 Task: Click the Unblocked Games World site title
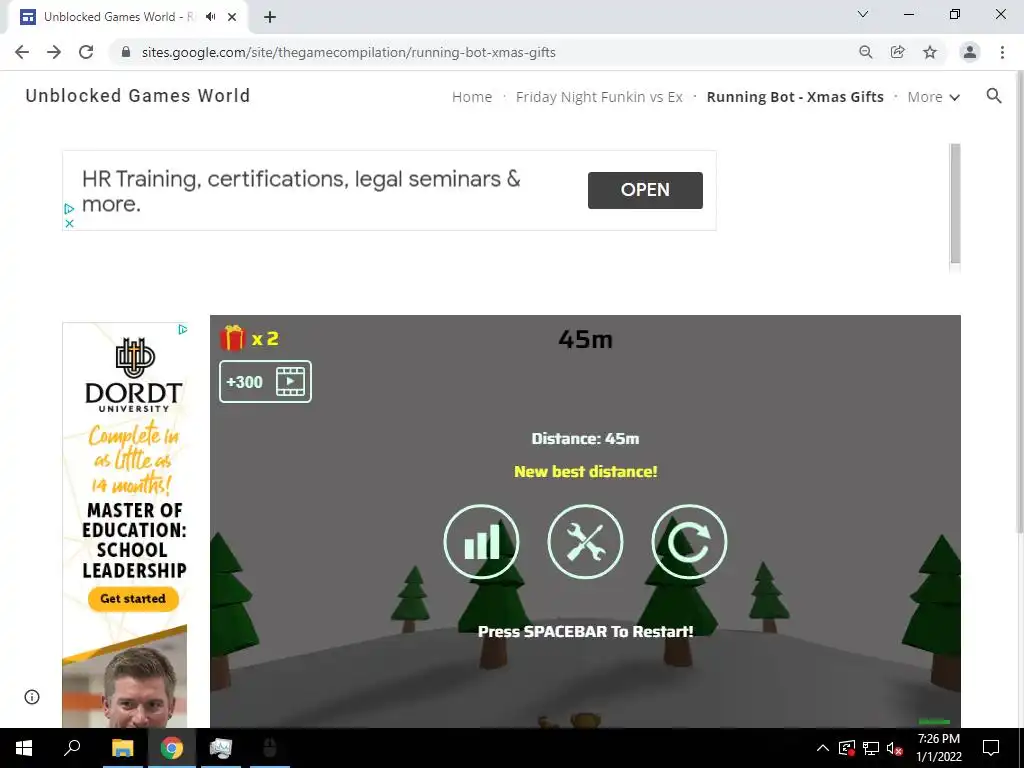click(138, 96)
